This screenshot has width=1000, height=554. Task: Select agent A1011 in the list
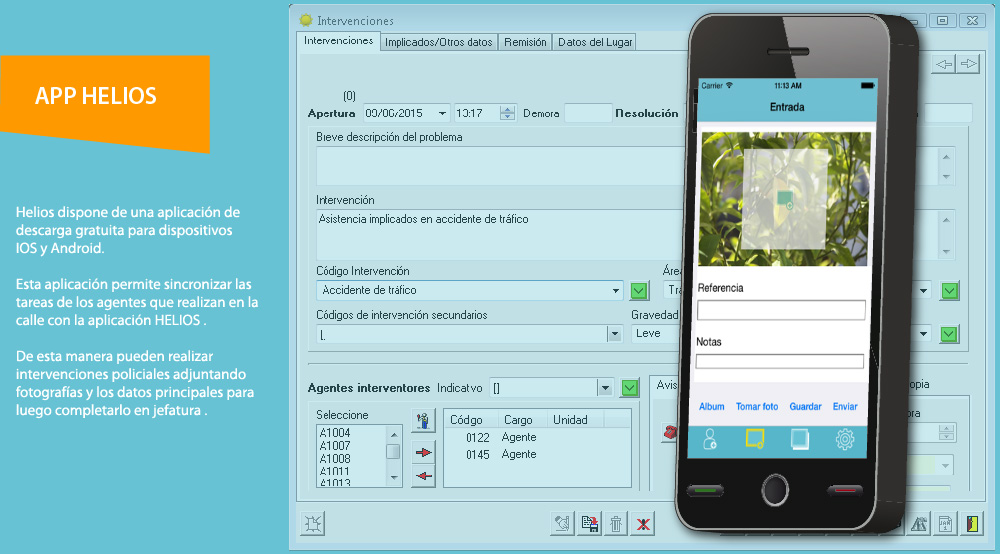pyautogui.click(x=335, y=472)
